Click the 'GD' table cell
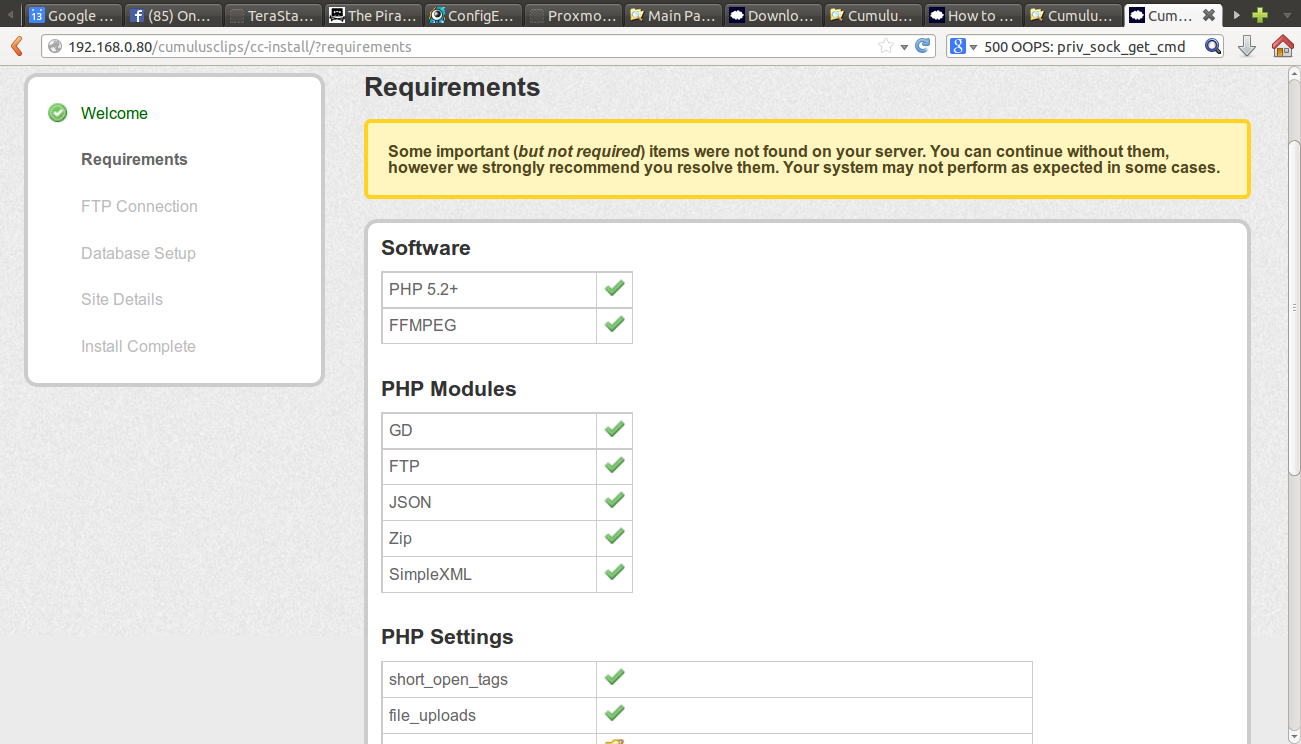The width and height of the screenshot is (1301, 744). (489, 431)
